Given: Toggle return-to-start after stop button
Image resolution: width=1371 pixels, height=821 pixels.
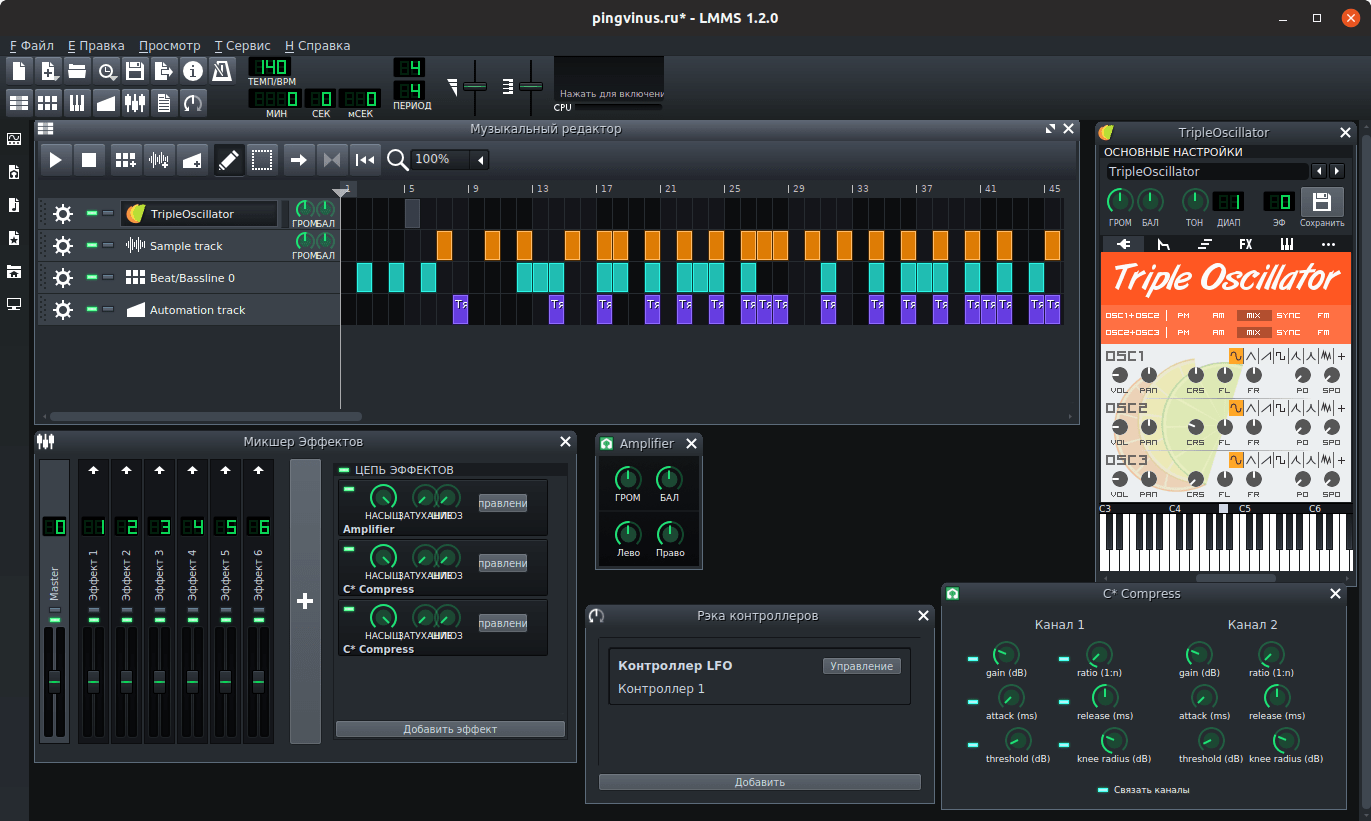Looking at the screenshot, I should point(366,159).
